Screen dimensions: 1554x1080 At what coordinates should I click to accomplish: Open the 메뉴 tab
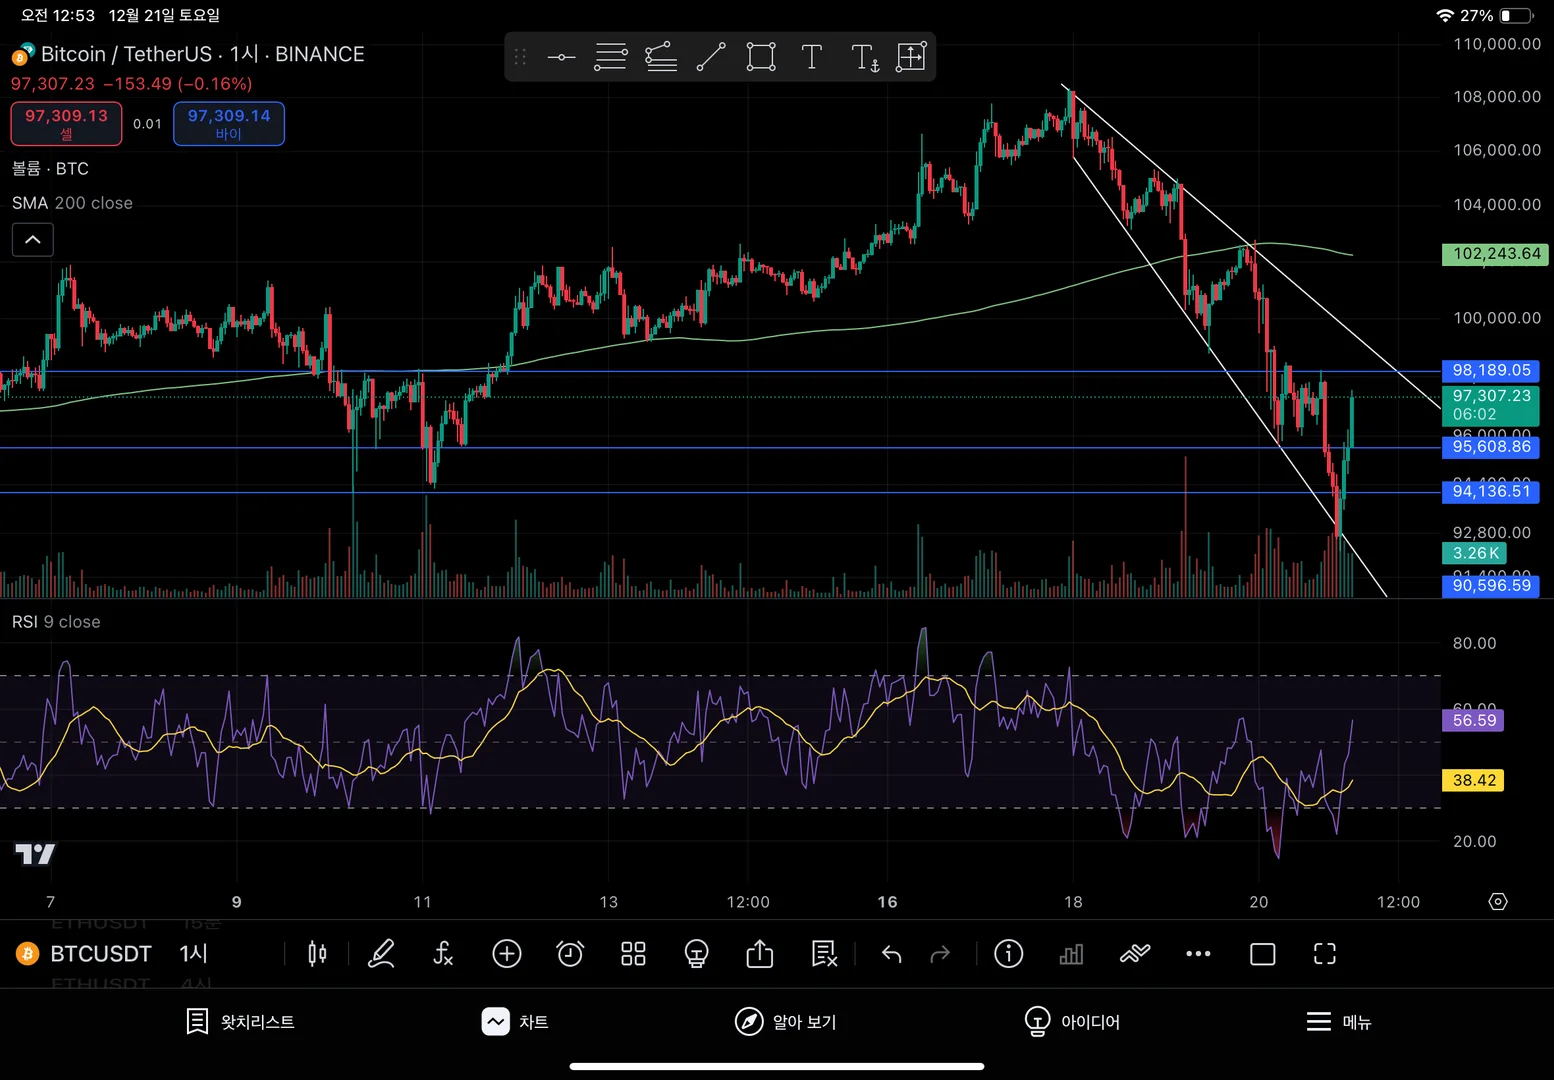[x=1339, y=1022]
